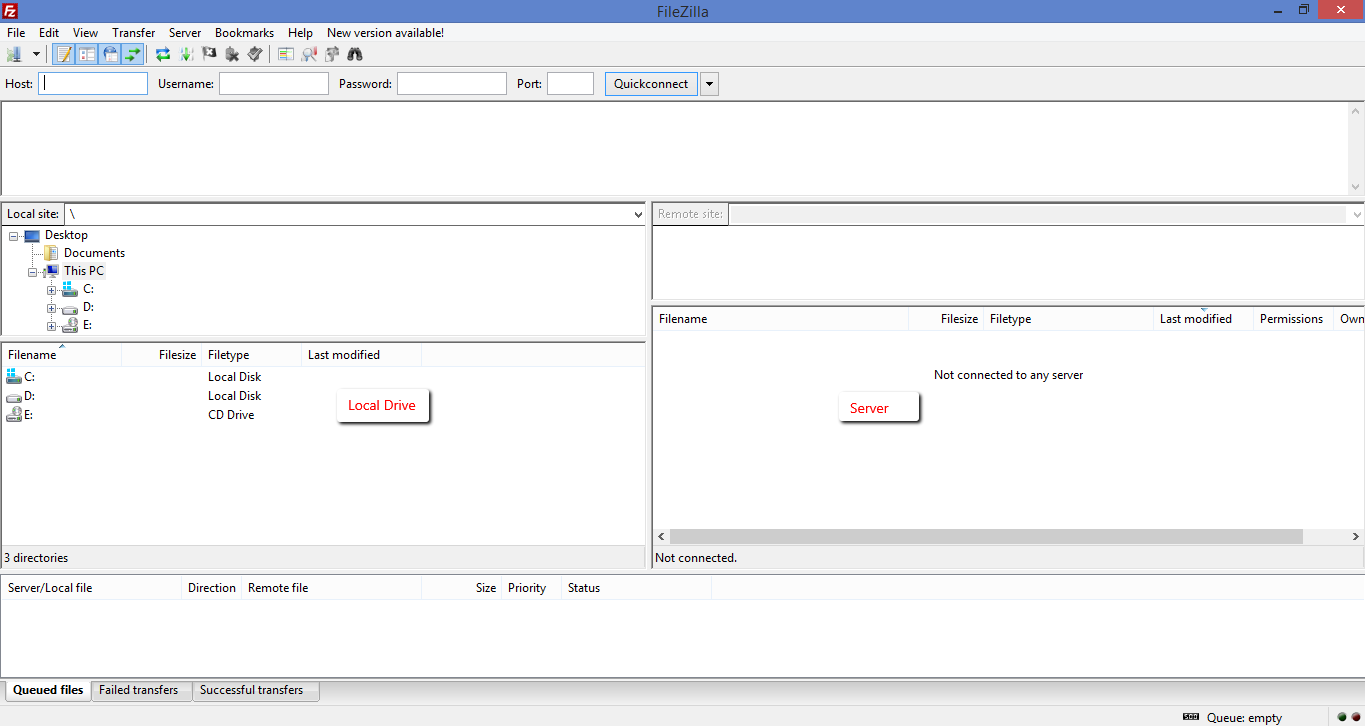This screenshot has height=726, width=1365.
Task: Click the Priority column header in queue
Action: (x=532, y=588)
